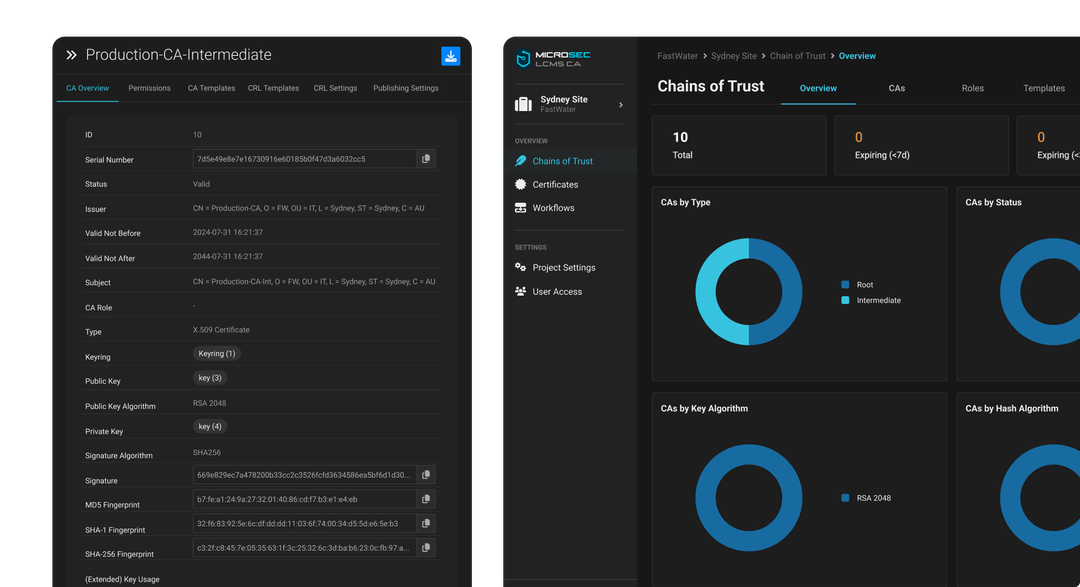Viewport: 1080px width, 587px height.
Task: Open the Publishing Settings tab
Action: point(406,88)
